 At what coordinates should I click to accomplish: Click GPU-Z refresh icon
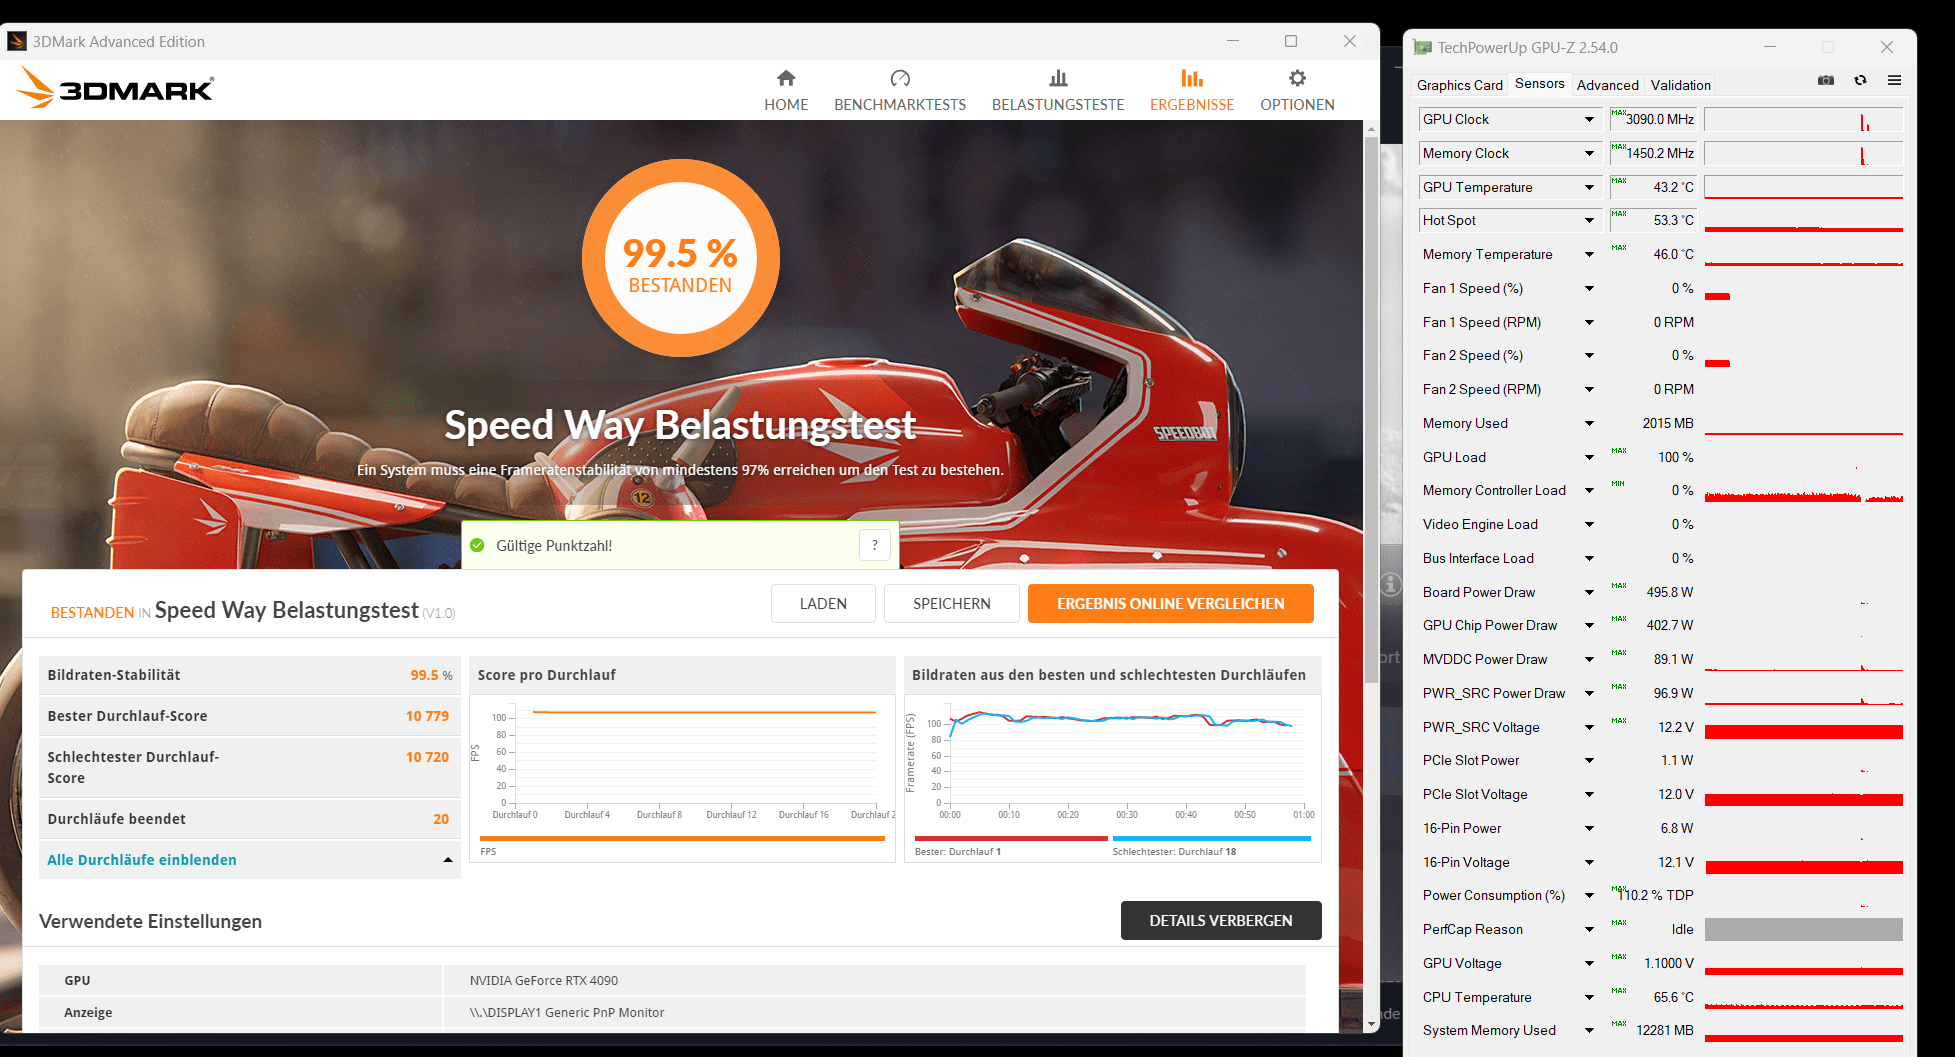point(1860,80)
